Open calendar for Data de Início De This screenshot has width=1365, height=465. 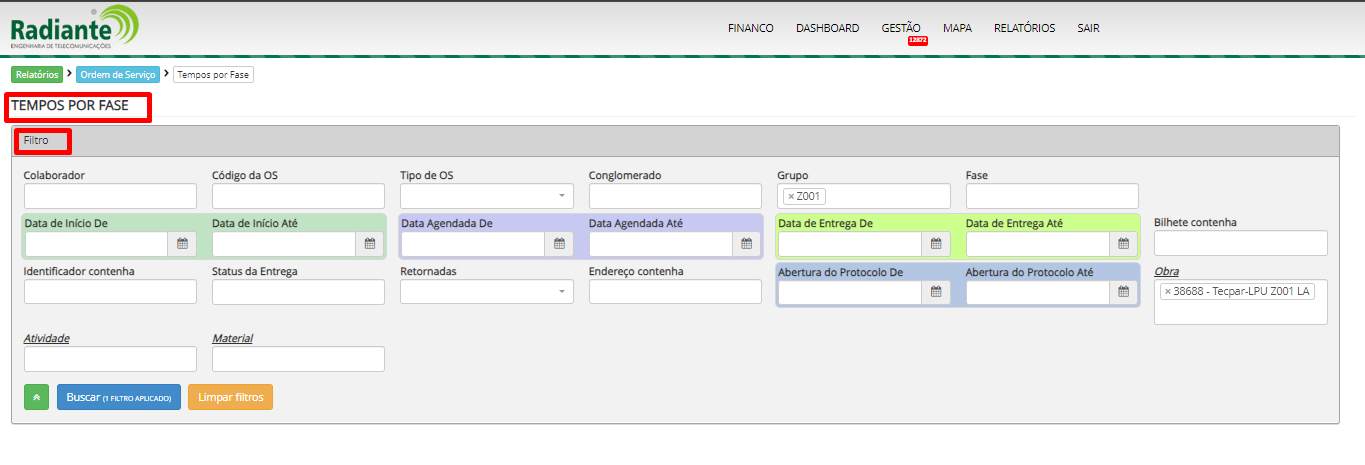(x=182, y=244)
